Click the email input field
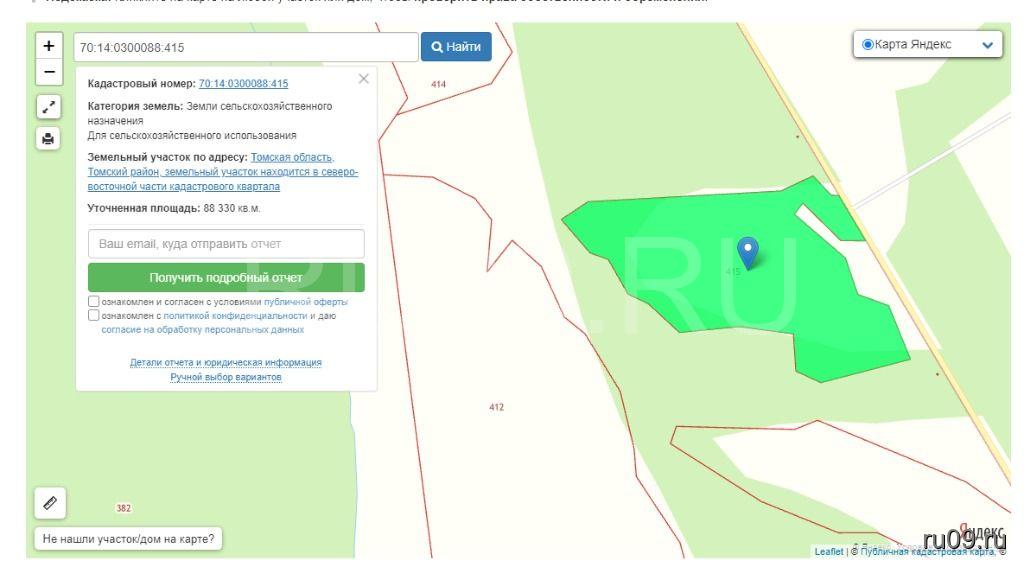The image size is (1024, 567). pos(226,244)
